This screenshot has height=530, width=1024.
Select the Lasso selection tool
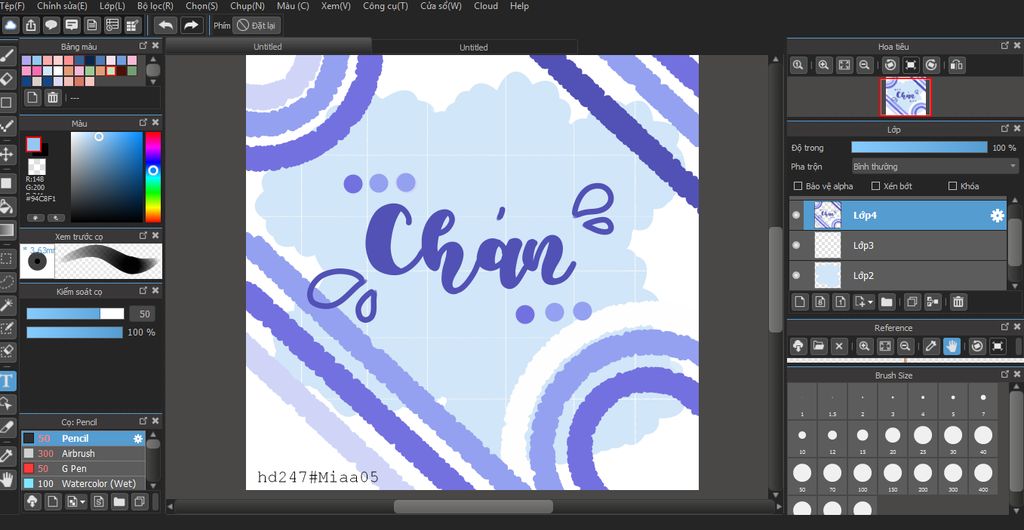pyautogui.click(x=7, y=282)
